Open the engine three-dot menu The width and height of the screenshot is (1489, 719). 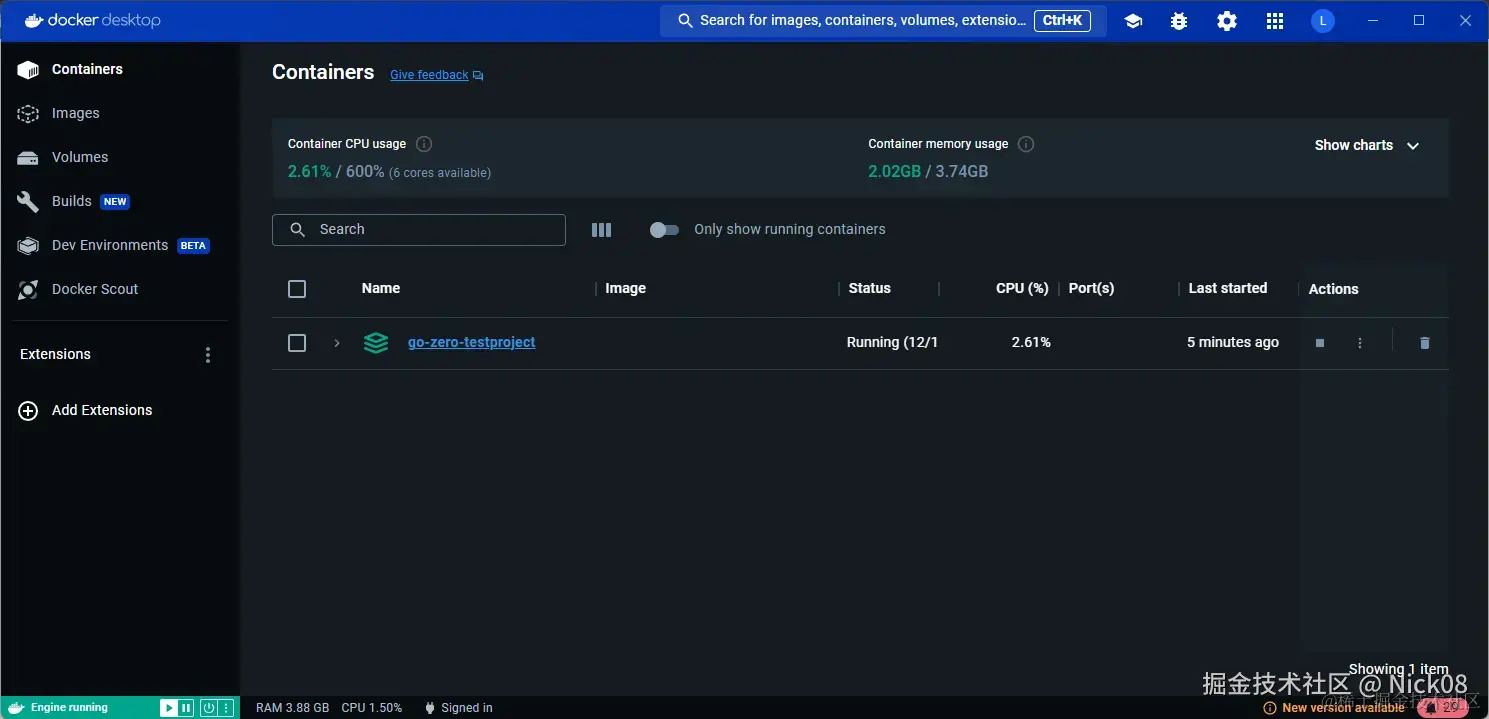(226, 708)
